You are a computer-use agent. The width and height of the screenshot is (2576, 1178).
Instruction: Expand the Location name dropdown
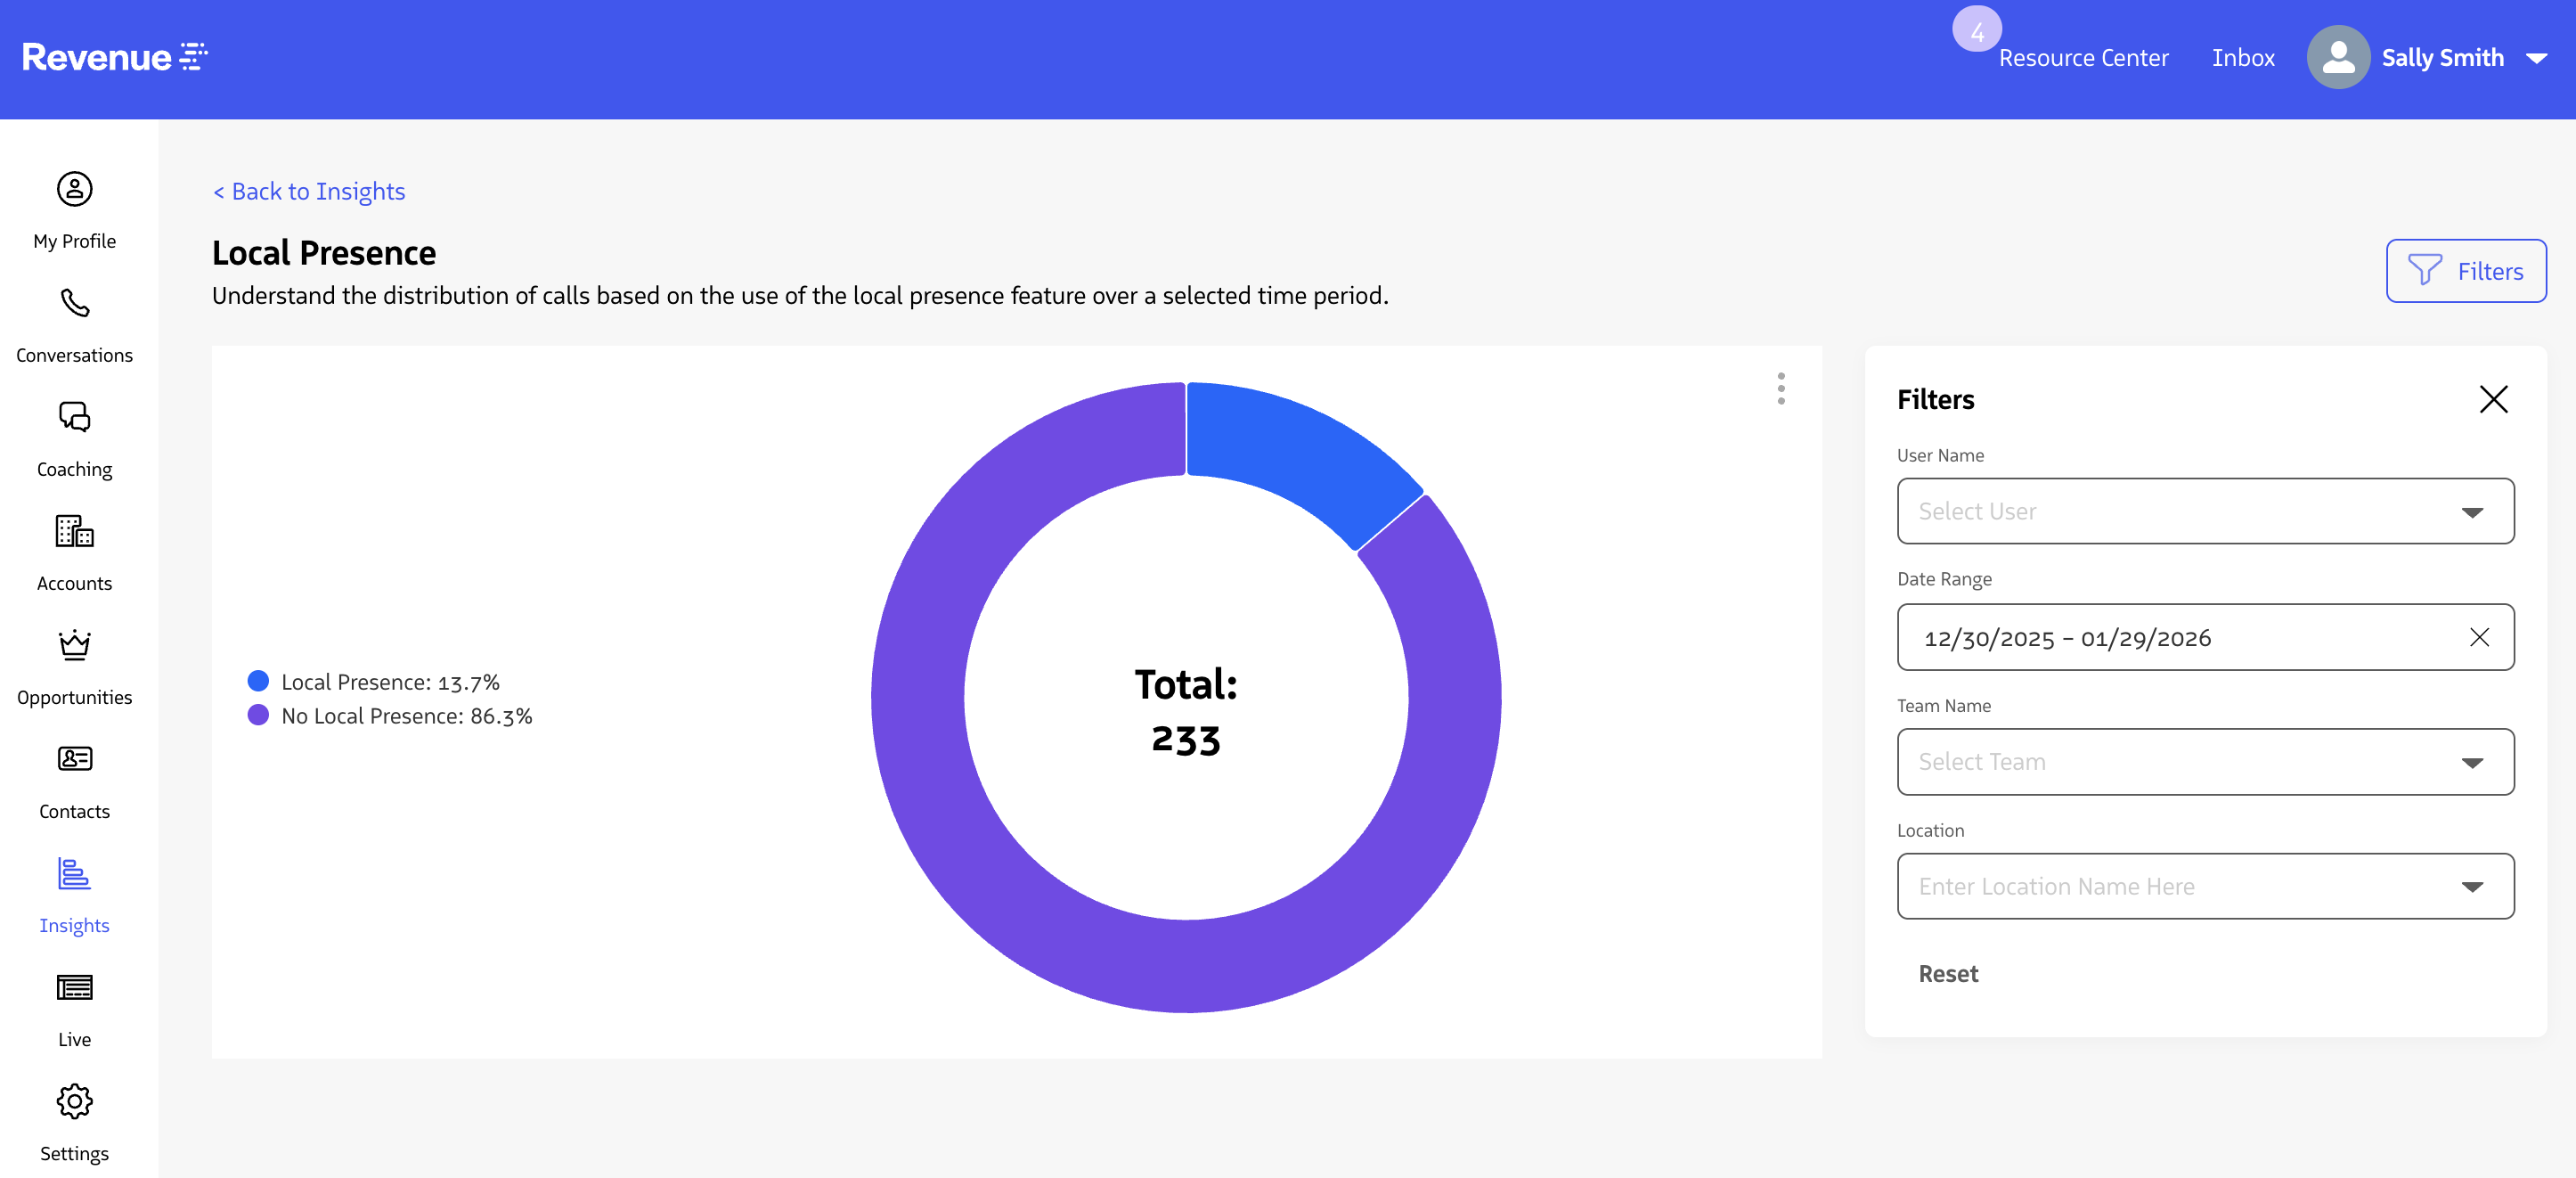click(x=2204, y=886)
